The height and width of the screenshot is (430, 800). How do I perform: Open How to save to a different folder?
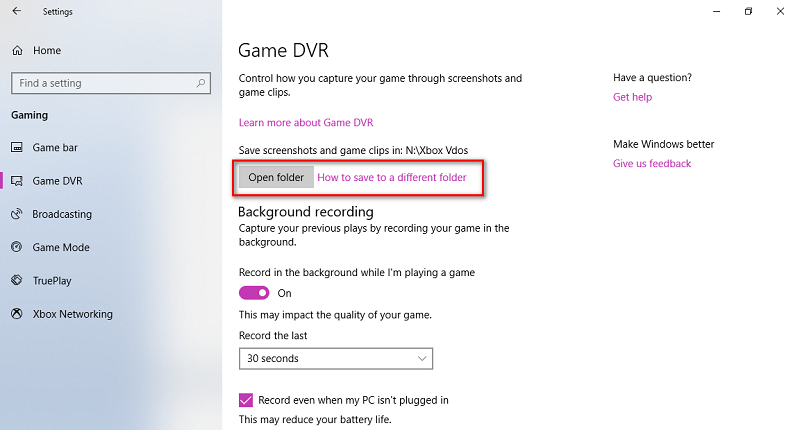392,177
